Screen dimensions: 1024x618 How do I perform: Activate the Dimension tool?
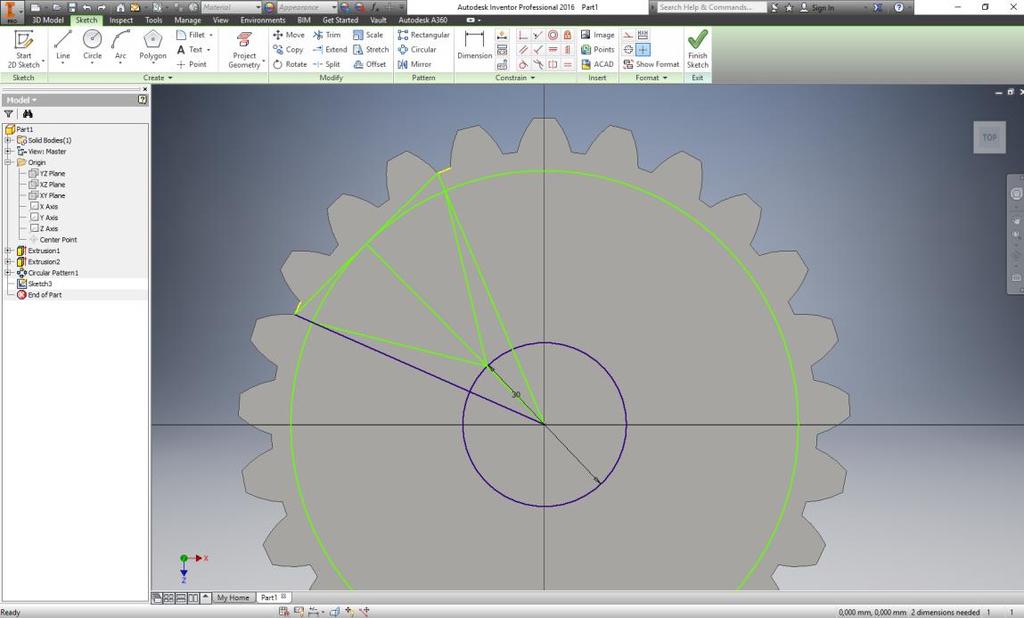click(475, 45)
